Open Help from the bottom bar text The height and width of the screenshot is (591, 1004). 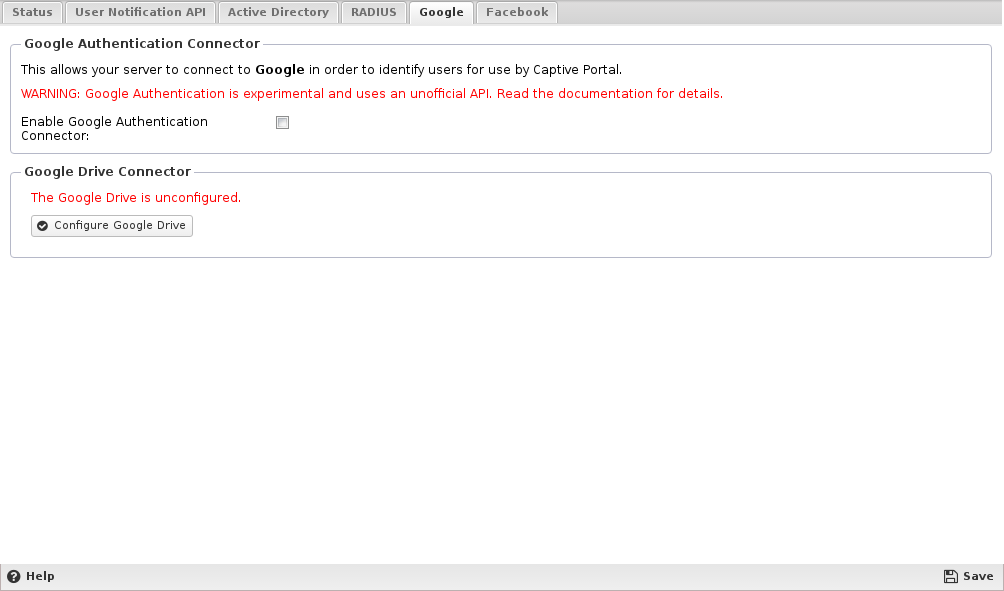tap(40, 577)
